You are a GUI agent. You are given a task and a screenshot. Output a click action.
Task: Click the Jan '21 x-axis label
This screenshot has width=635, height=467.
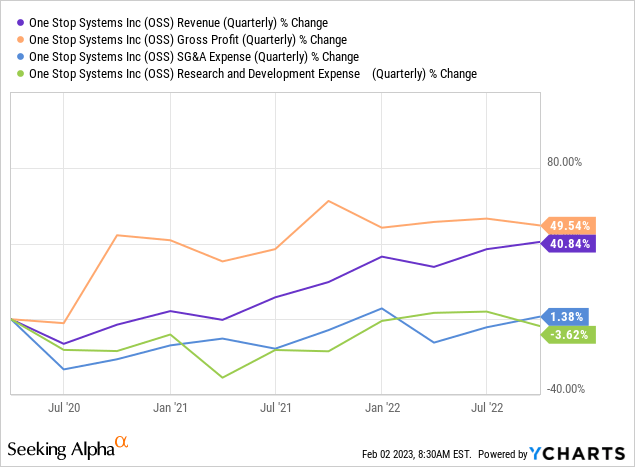(x=170, y=407)
